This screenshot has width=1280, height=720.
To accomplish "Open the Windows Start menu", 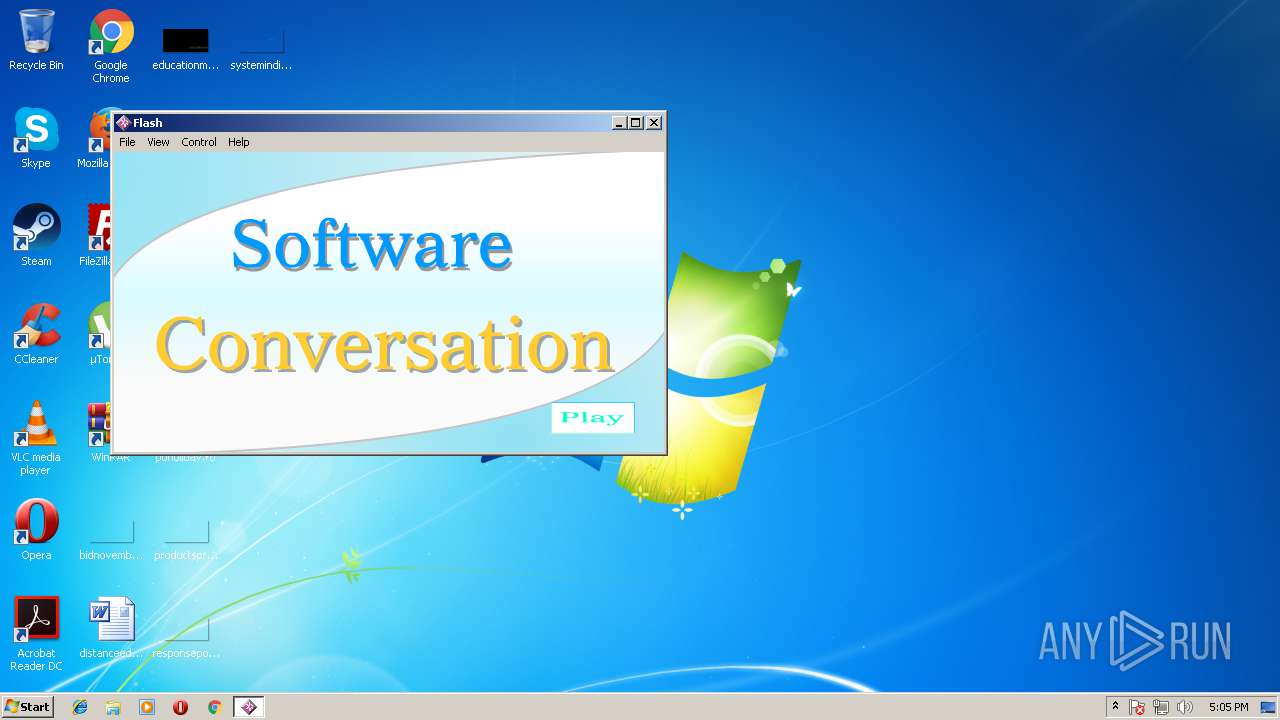I will [27, 707].
